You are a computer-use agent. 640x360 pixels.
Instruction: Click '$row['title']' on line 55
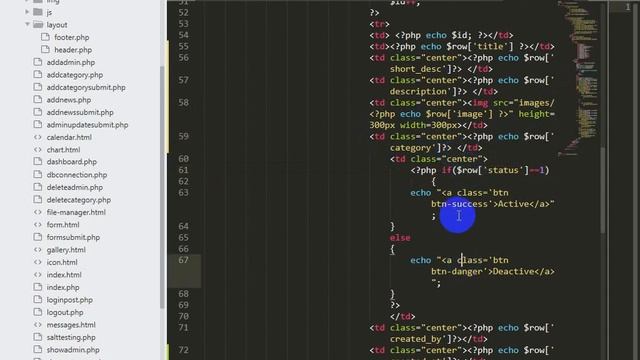(x=480, y=47)
